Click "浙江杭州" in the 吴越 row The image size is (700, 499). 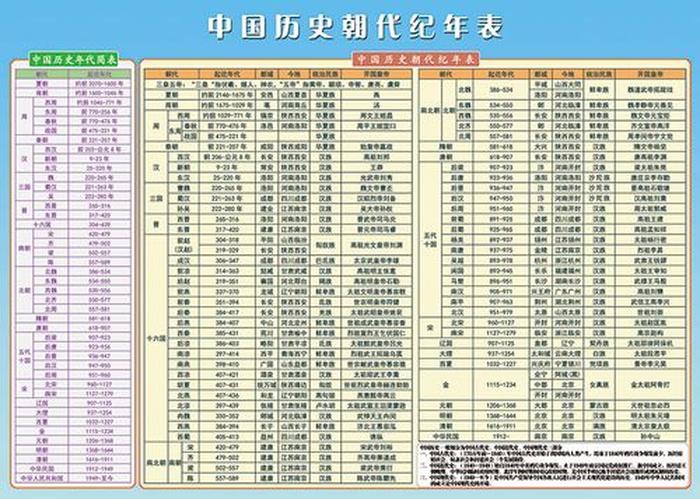(568, 261)
